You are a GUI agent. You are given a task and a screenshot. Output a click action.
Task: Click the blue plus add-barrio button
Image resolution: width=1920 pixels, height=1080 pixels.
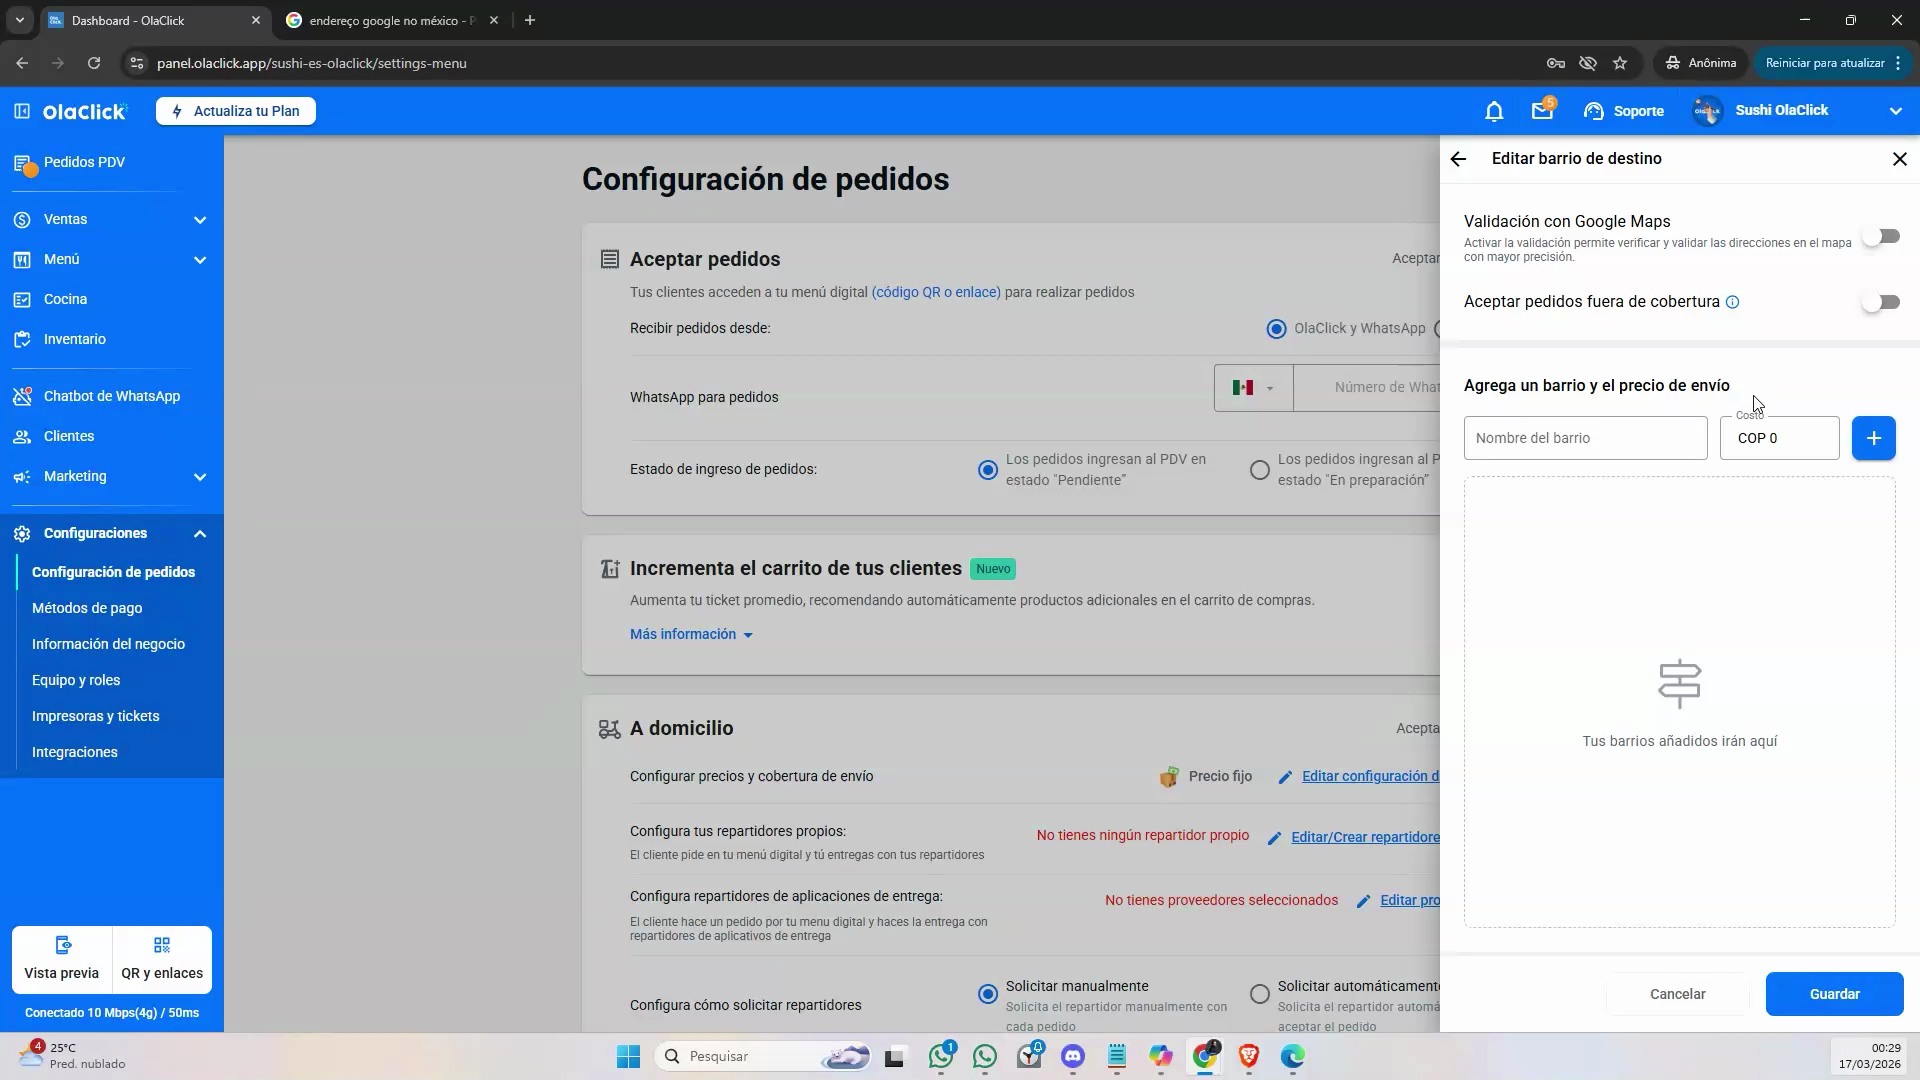[1873, 438]
